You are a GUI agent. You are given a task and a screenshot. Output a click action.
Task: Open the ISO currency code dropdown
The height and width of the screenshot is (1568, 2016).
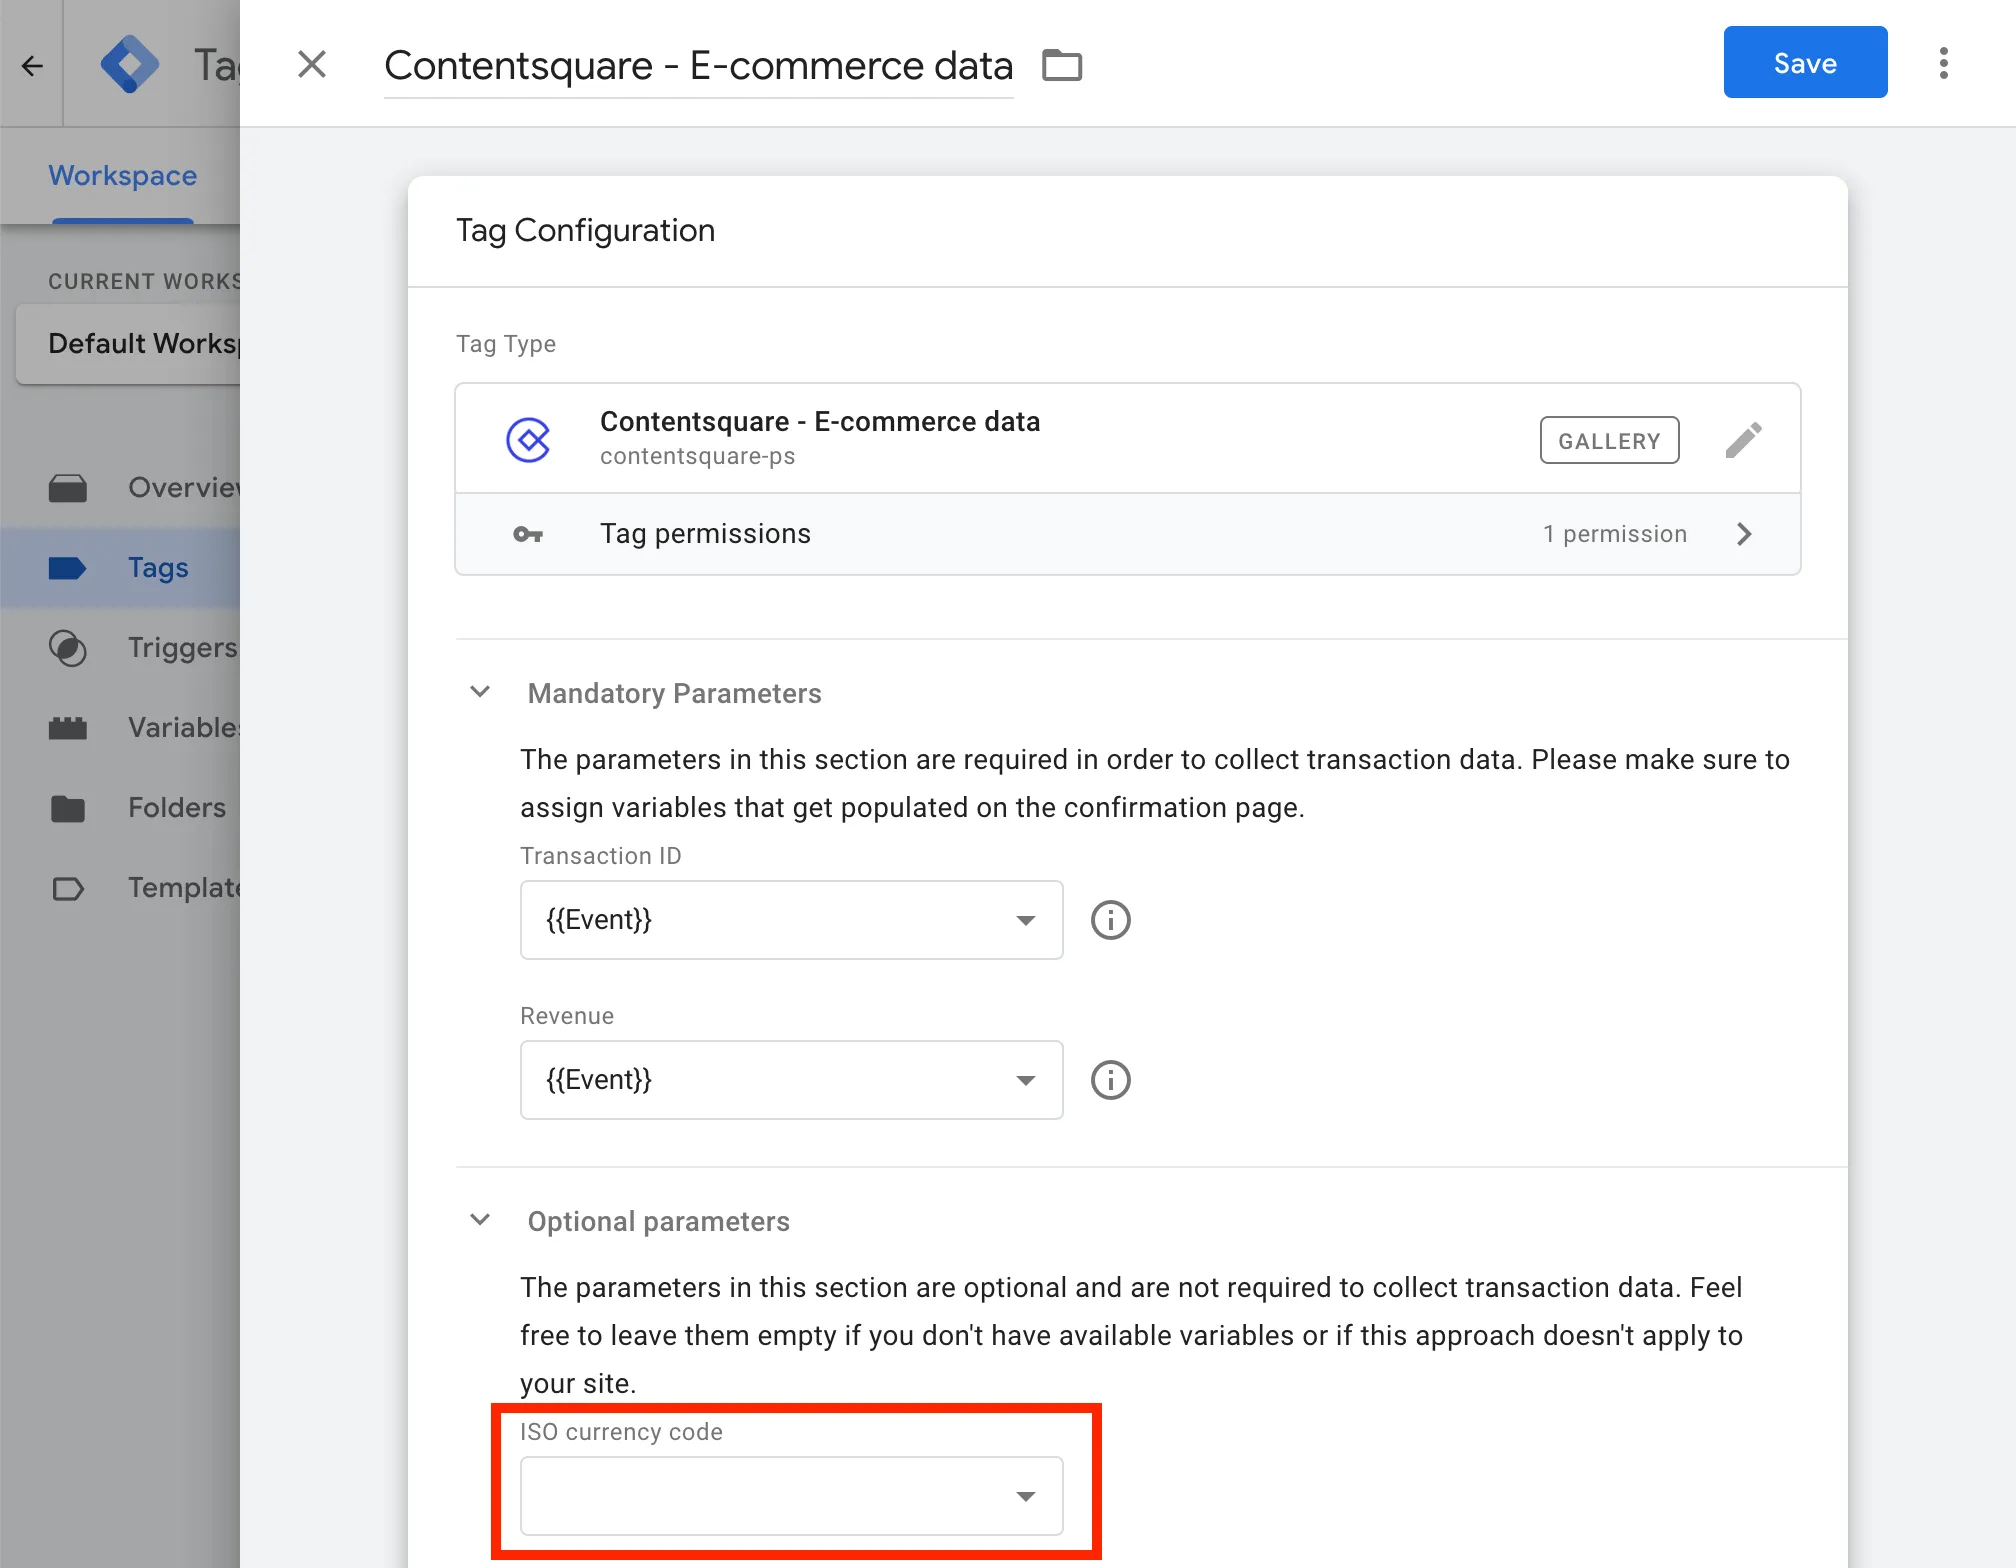click(x=791, y=1496)
